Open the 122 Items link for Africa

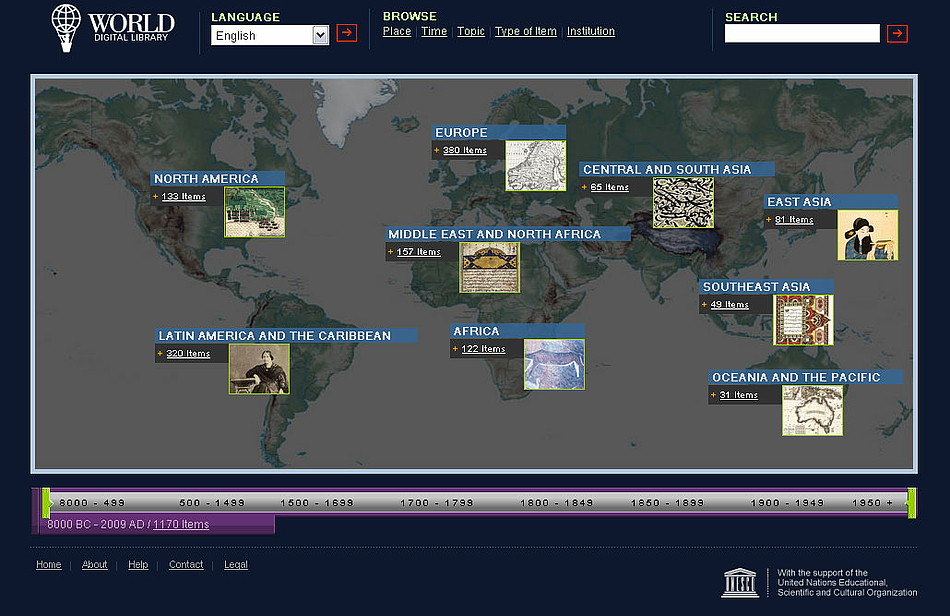click(x=483, y=348)
